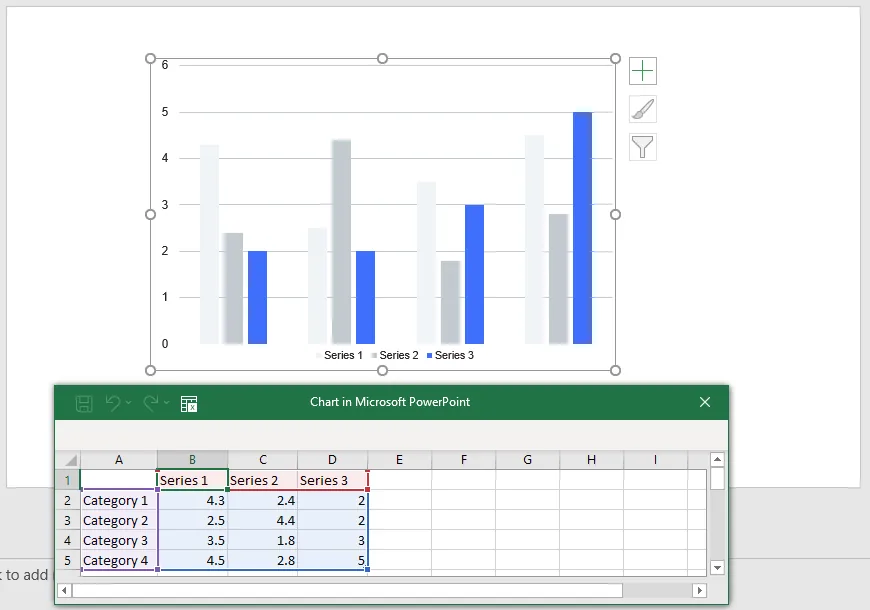Select row 1 header
The height and width of the screenshot is (610, 870).
68,480
